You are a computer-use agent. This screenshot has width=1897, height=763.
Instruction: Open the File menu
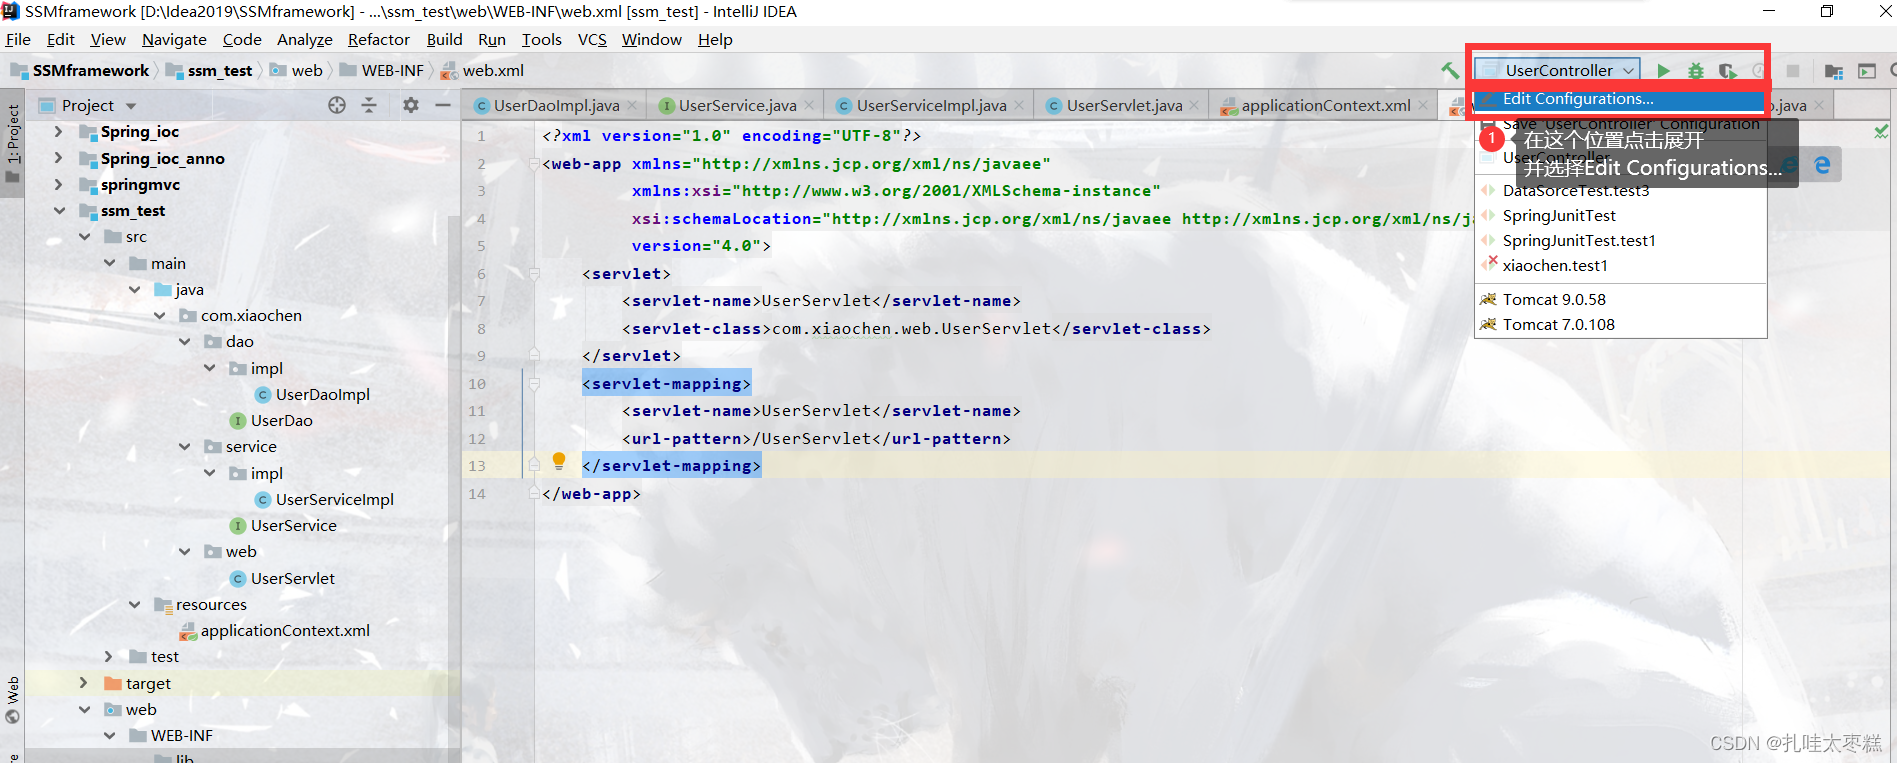(18, 39)
